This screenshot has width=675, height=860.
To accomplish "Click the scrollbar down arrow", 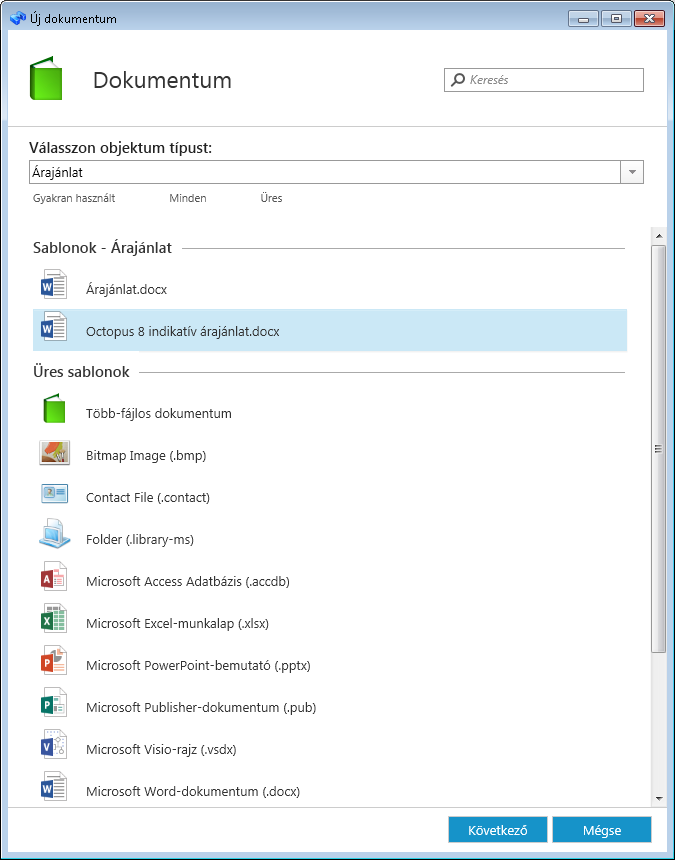I will click(x=659, y=799).
